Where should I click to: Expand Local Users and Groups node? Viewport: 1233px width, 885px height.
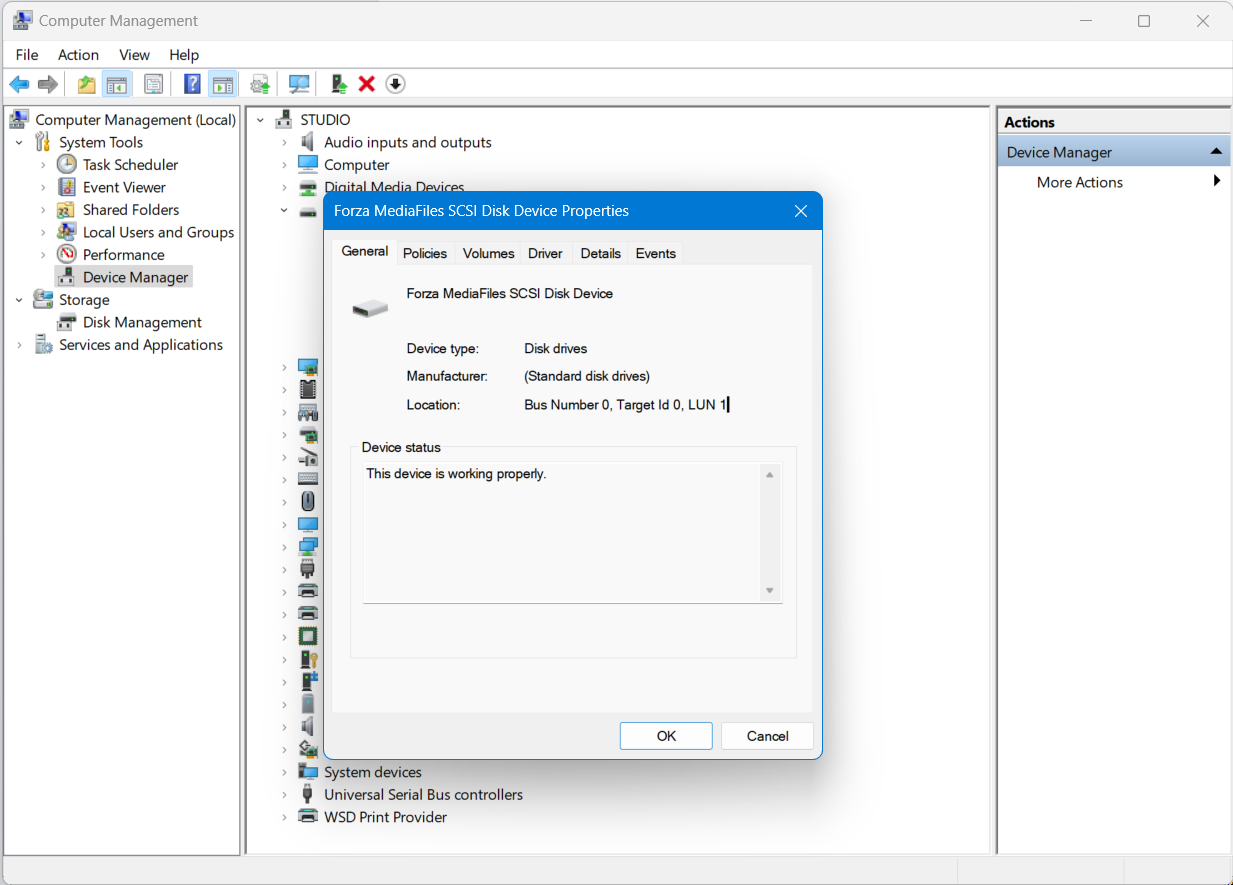[x=43, y=232]
